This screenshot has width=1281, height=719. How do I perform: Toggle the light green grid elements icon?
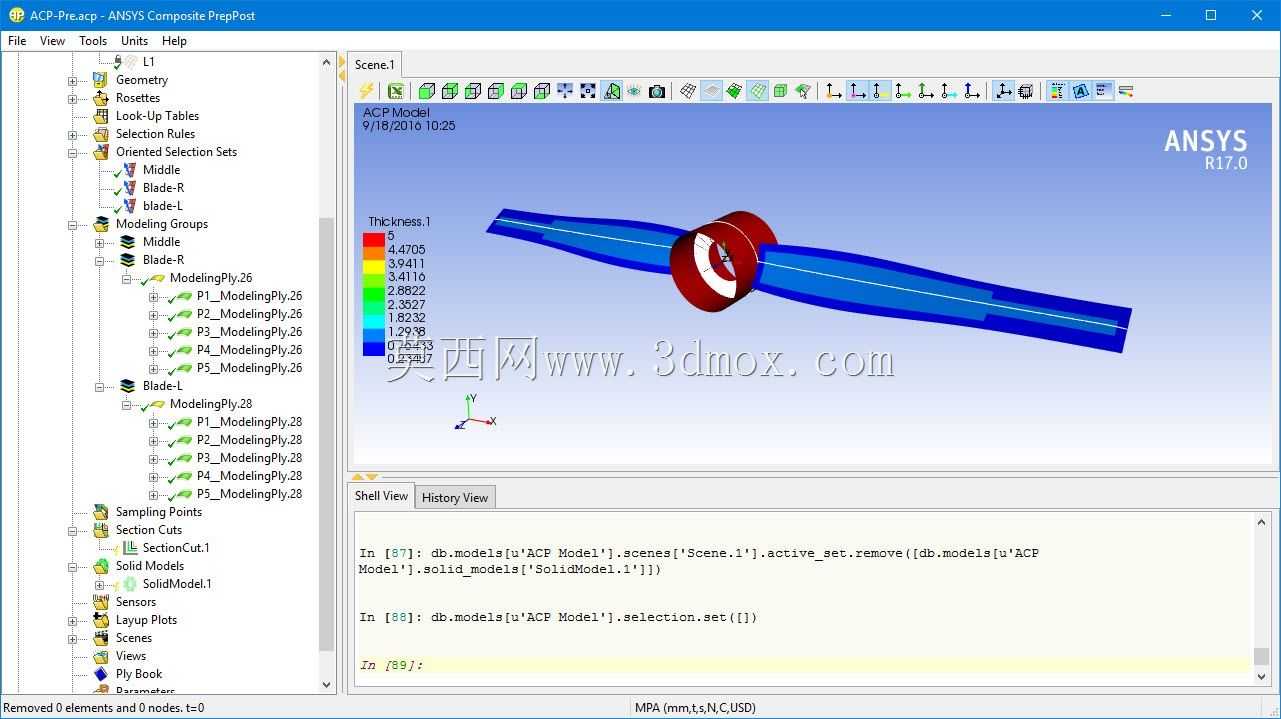(758, 91)
